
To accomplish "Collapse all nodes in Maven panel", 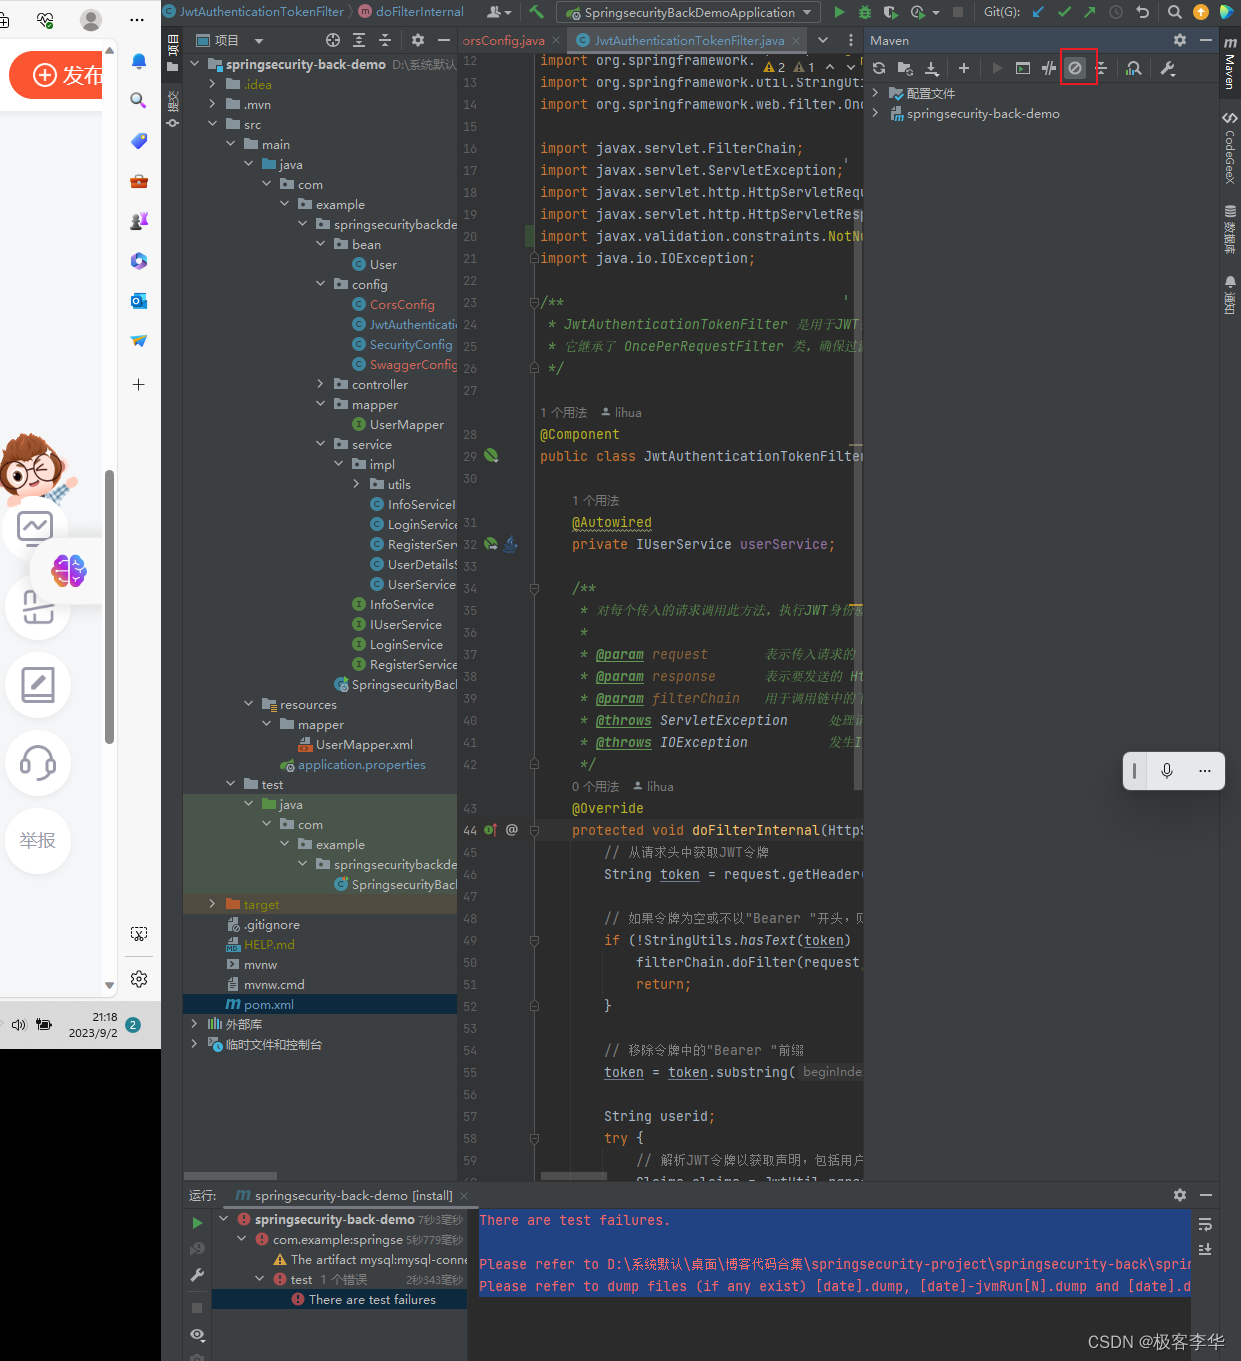I will tap(1101, 68).
